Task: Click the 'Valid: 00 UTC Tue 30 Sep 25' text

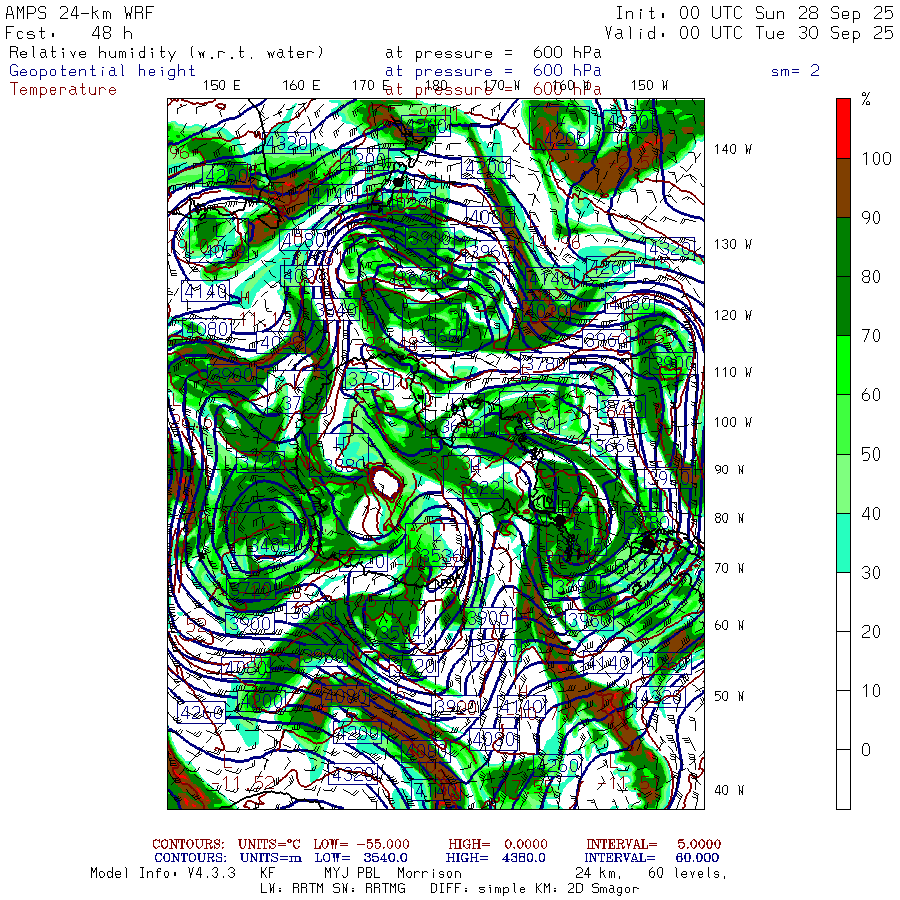Action: 748,33
